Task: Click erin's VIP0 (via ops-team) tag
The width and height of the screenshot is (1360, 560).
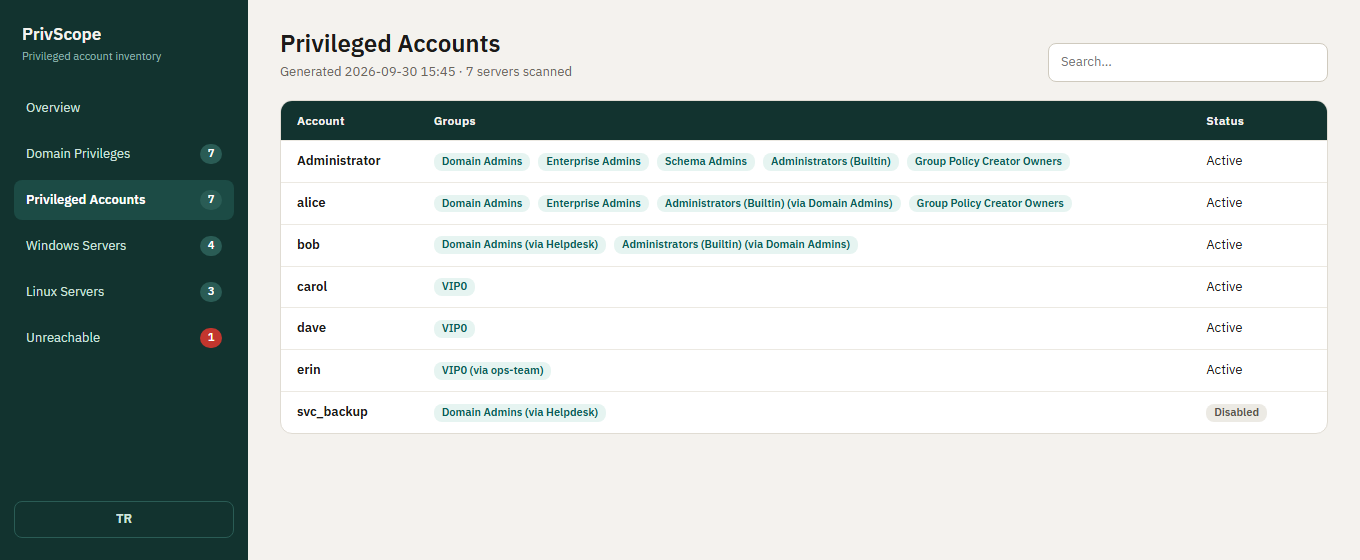Action: tap(492, 371)
